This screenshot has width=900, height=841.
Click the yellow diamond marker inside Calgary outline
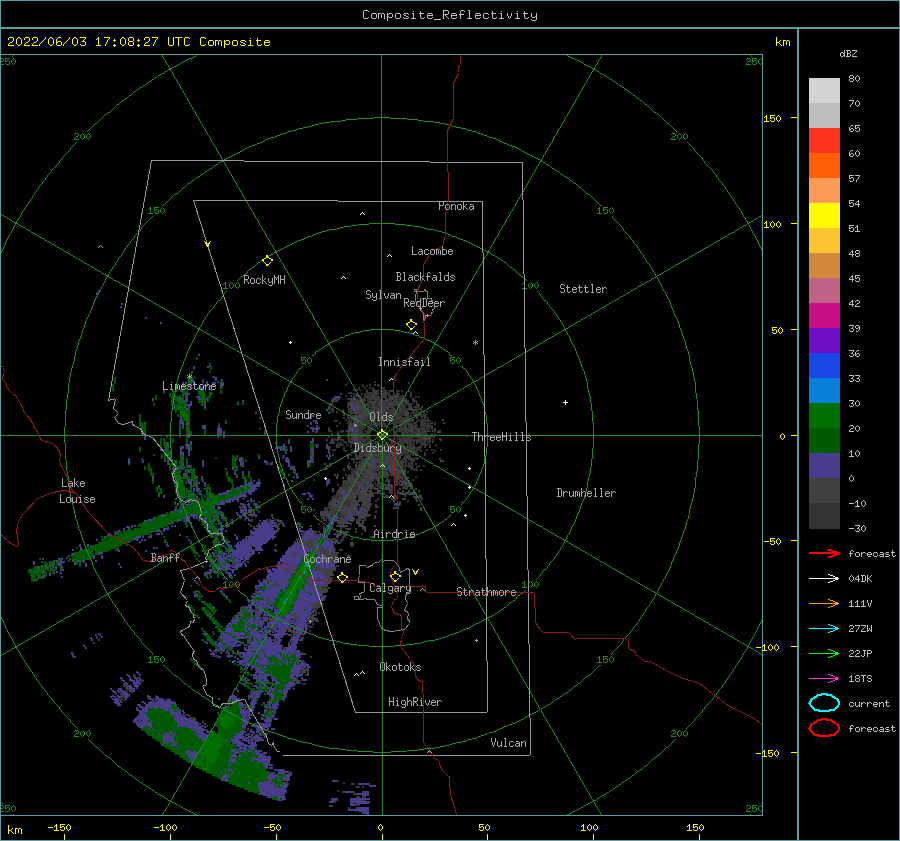395,576
